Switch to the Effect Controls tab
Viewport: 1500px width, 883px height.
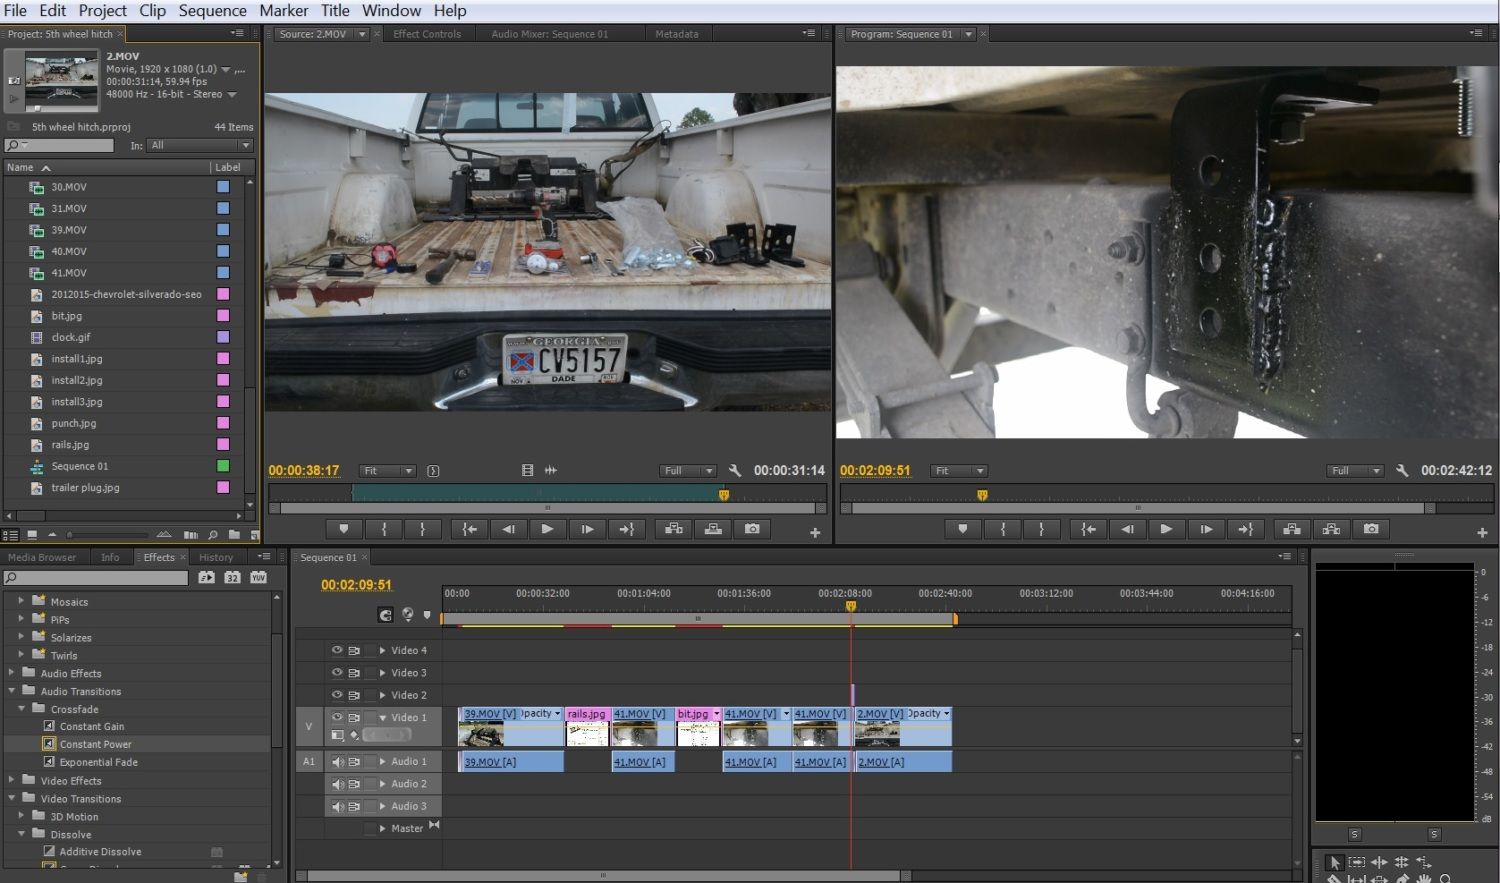(427, 34)
